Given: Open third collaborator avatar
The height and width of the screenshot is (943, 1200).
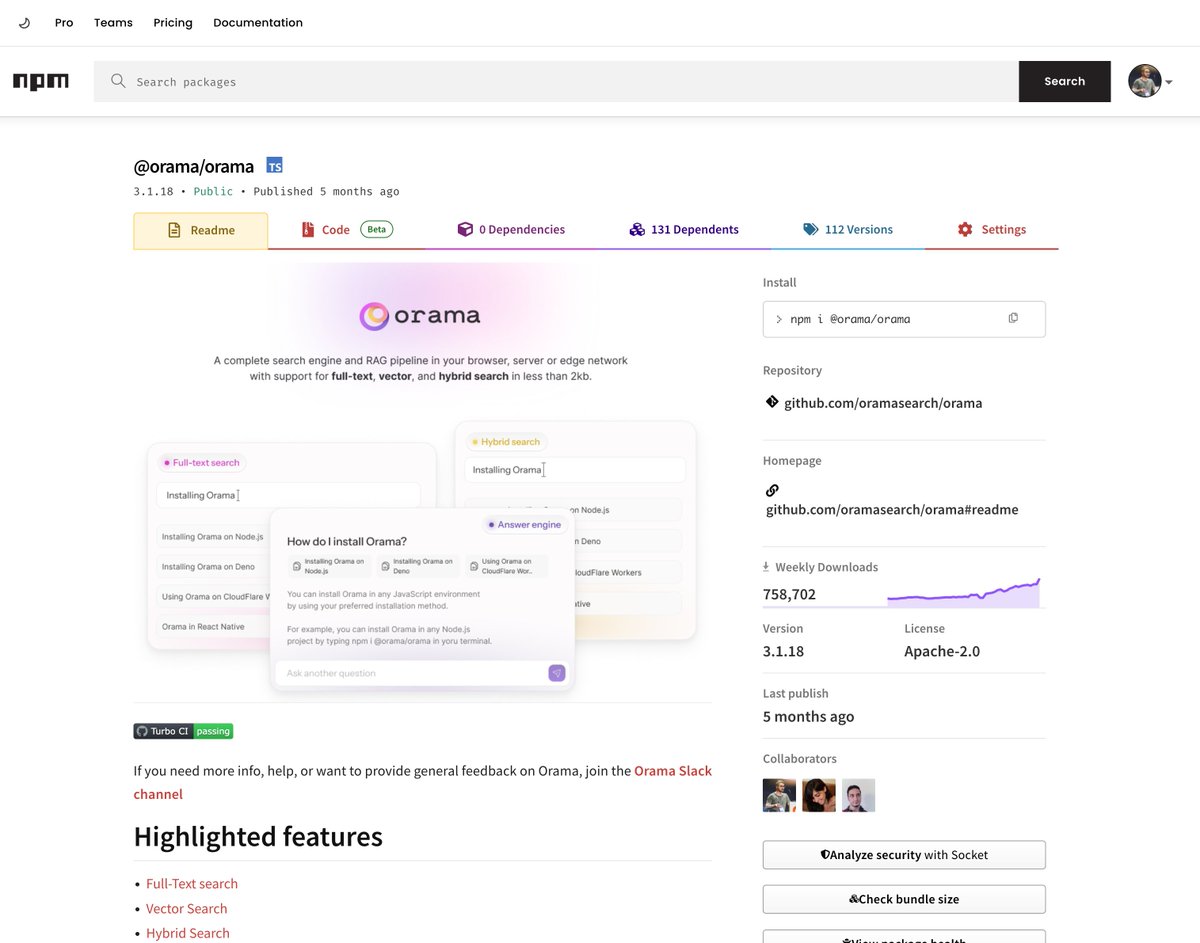Looking at the screenshot, I should (x=858, y=795).
